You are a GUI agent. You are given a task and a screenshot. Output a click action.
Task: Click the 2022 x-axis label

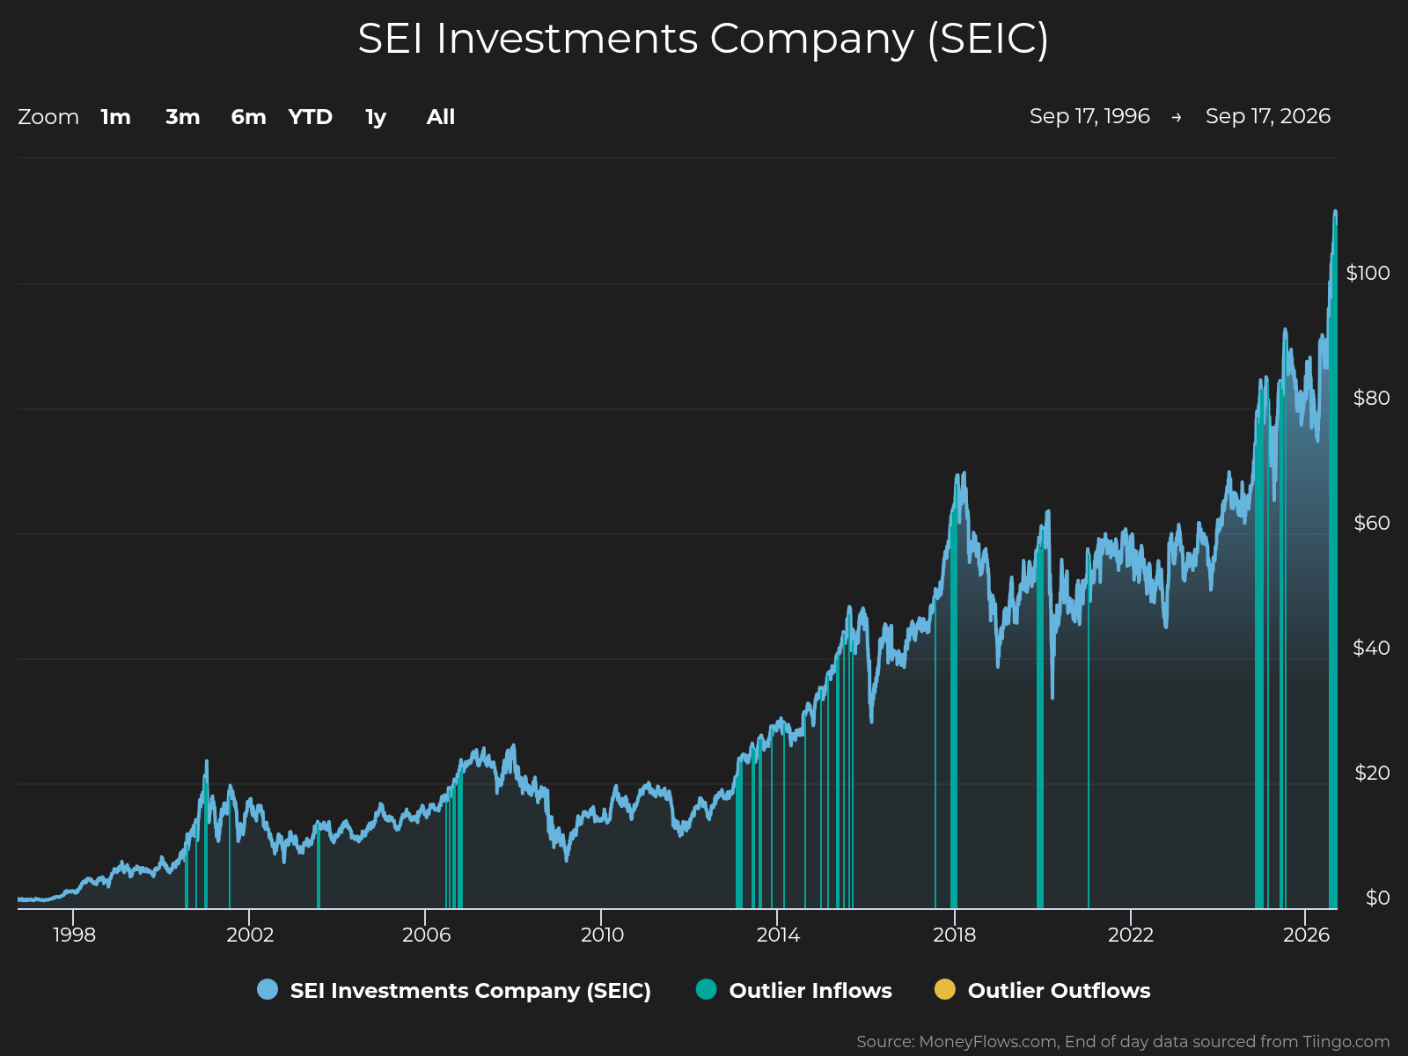click(1131, 935)
